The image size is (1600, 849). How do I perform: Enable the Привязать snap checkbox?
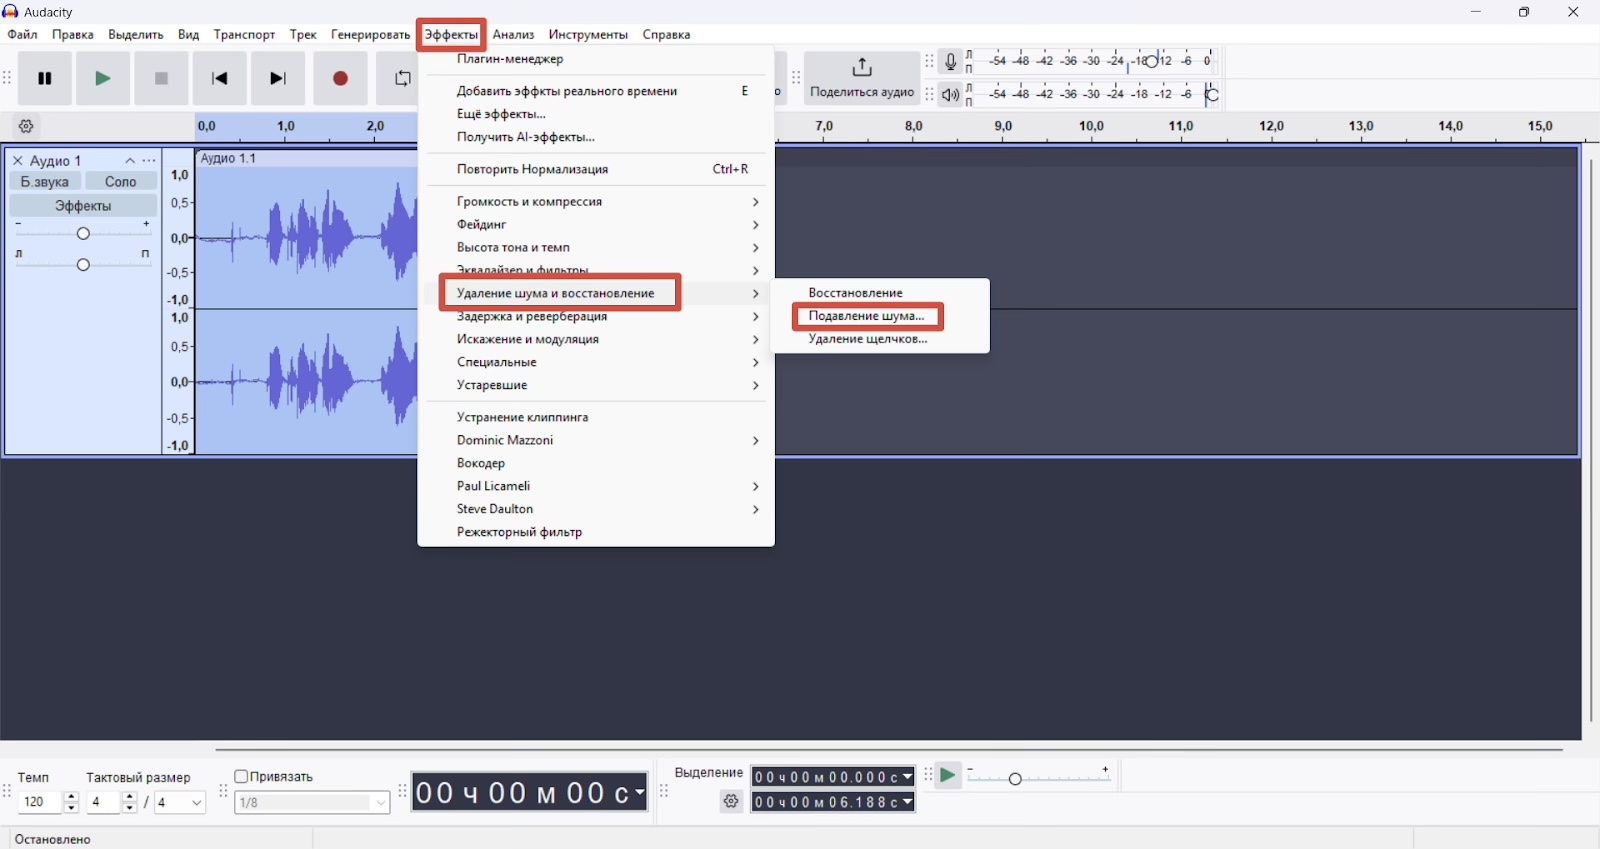(241, 777)
